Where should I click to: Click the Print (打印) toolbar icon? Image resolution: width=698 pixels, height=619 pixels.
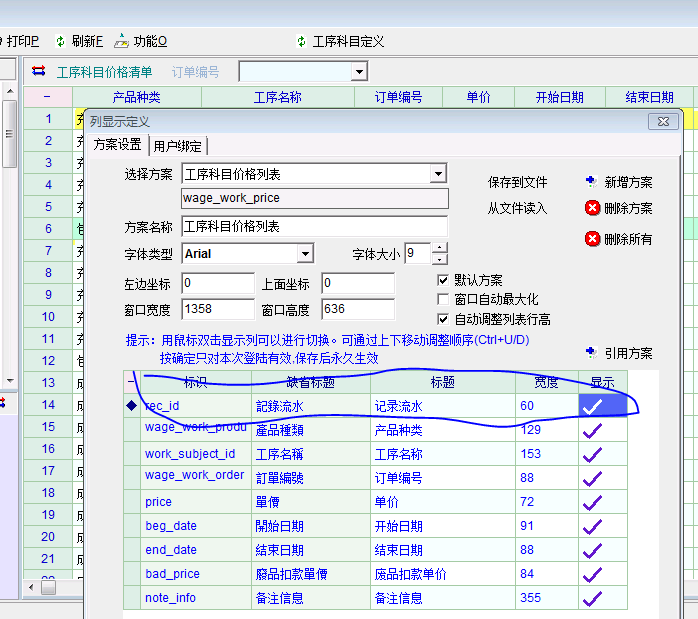pyautogui.click(x=22, y=41)
